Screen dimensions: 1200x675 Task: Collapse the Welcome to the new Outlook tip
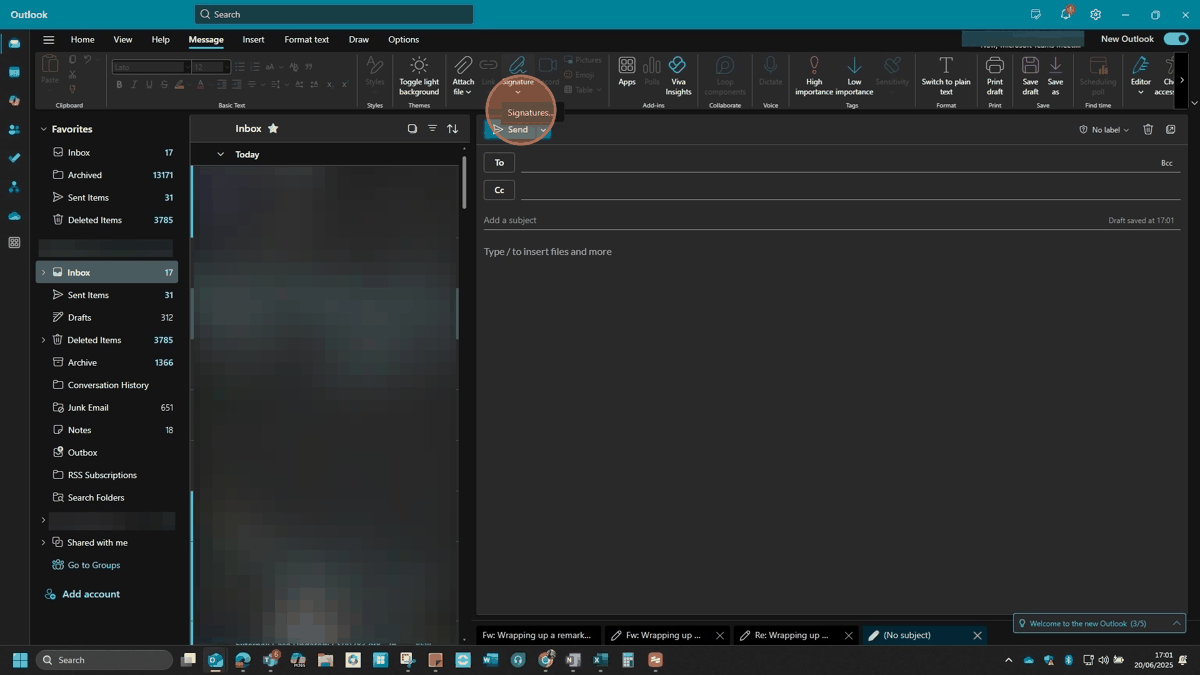point(1177,623)
